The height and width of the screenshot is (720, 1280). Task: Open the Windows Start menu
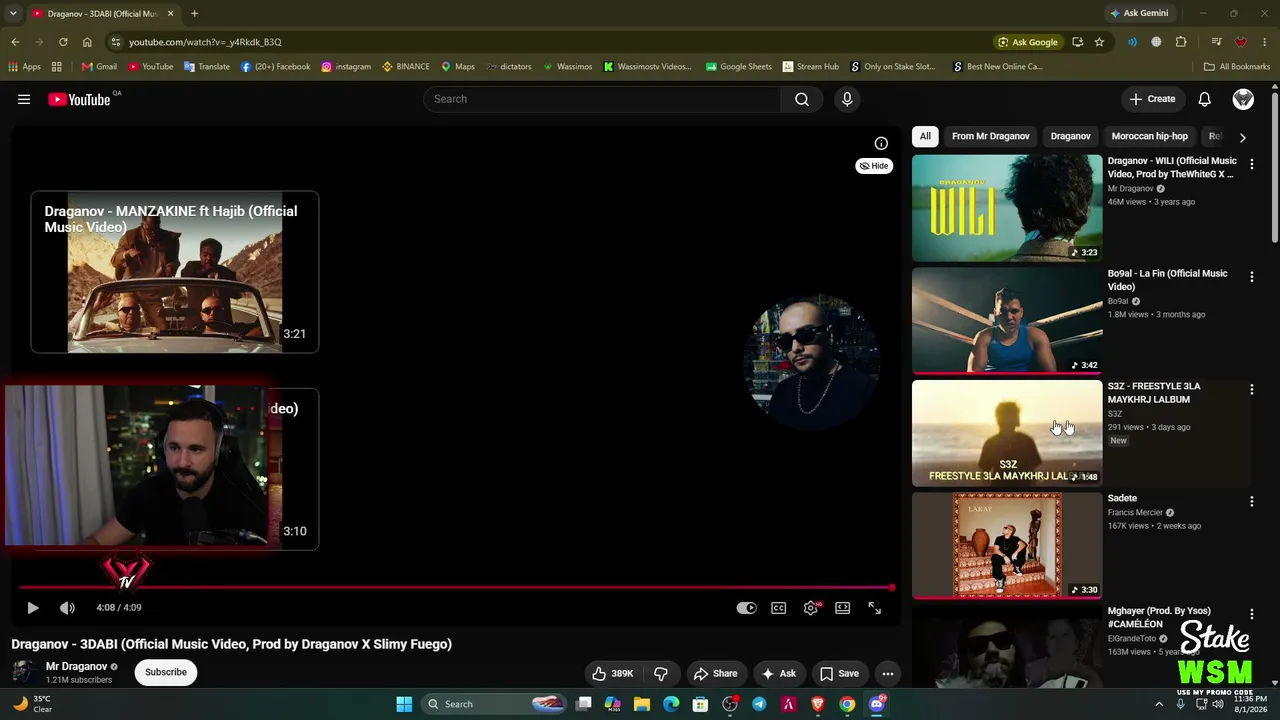tap(404, 704)
